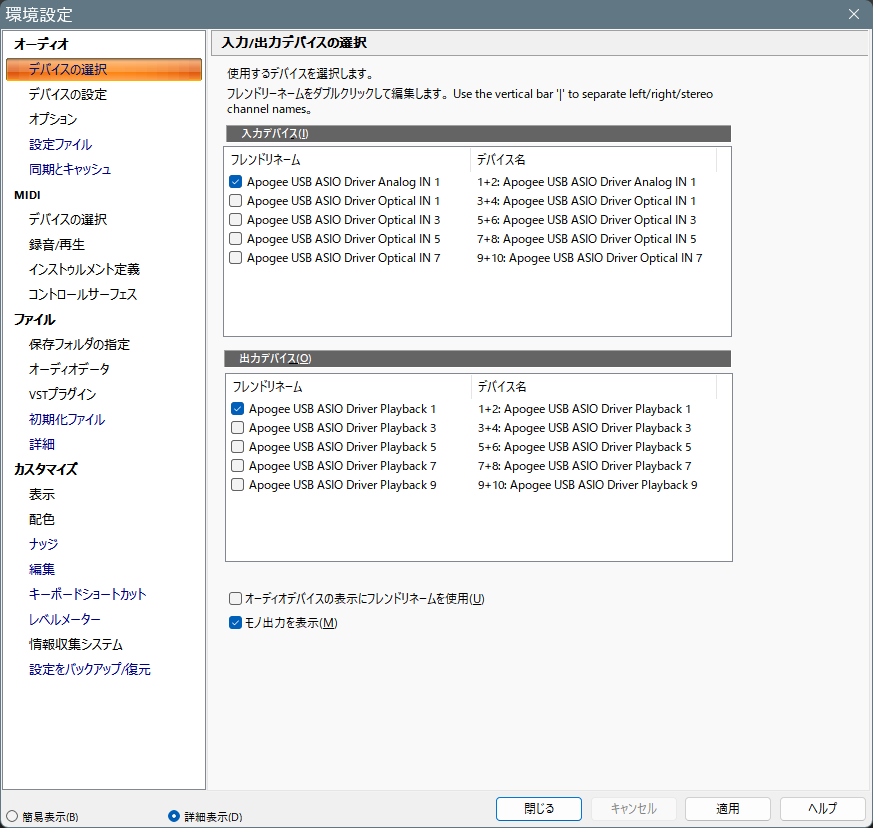
Task: Click the input list フレンドリネーム column header
Action: point(347,160)
